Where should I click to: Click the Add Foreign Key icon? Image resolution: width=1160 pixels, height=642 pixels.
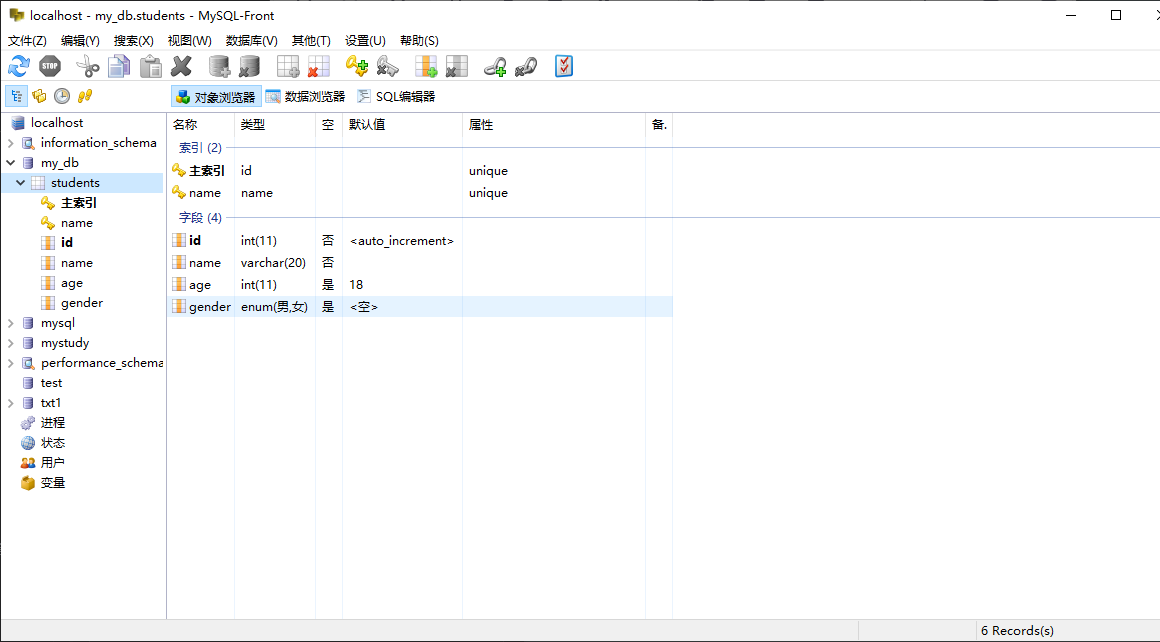click(x=494, y=66)
